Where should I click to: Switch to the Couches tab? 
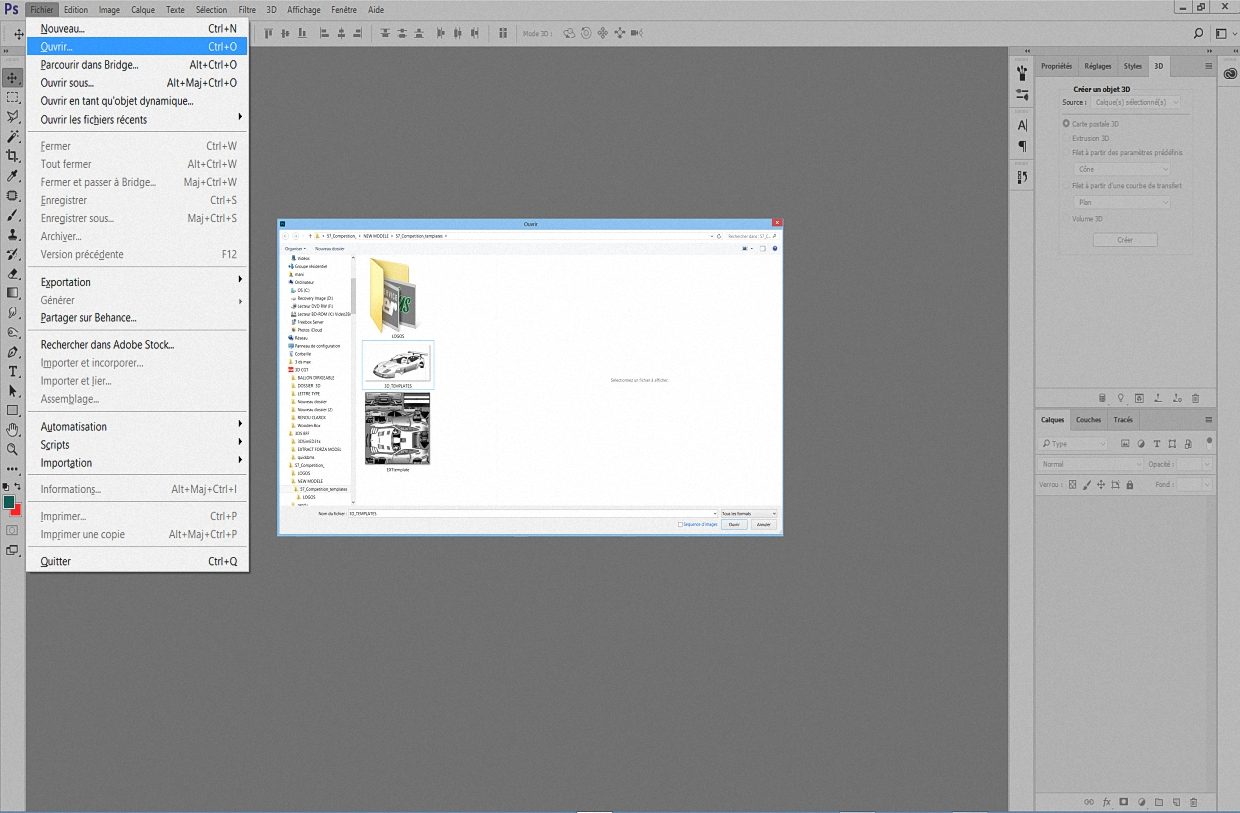(x=1088, y=420)
